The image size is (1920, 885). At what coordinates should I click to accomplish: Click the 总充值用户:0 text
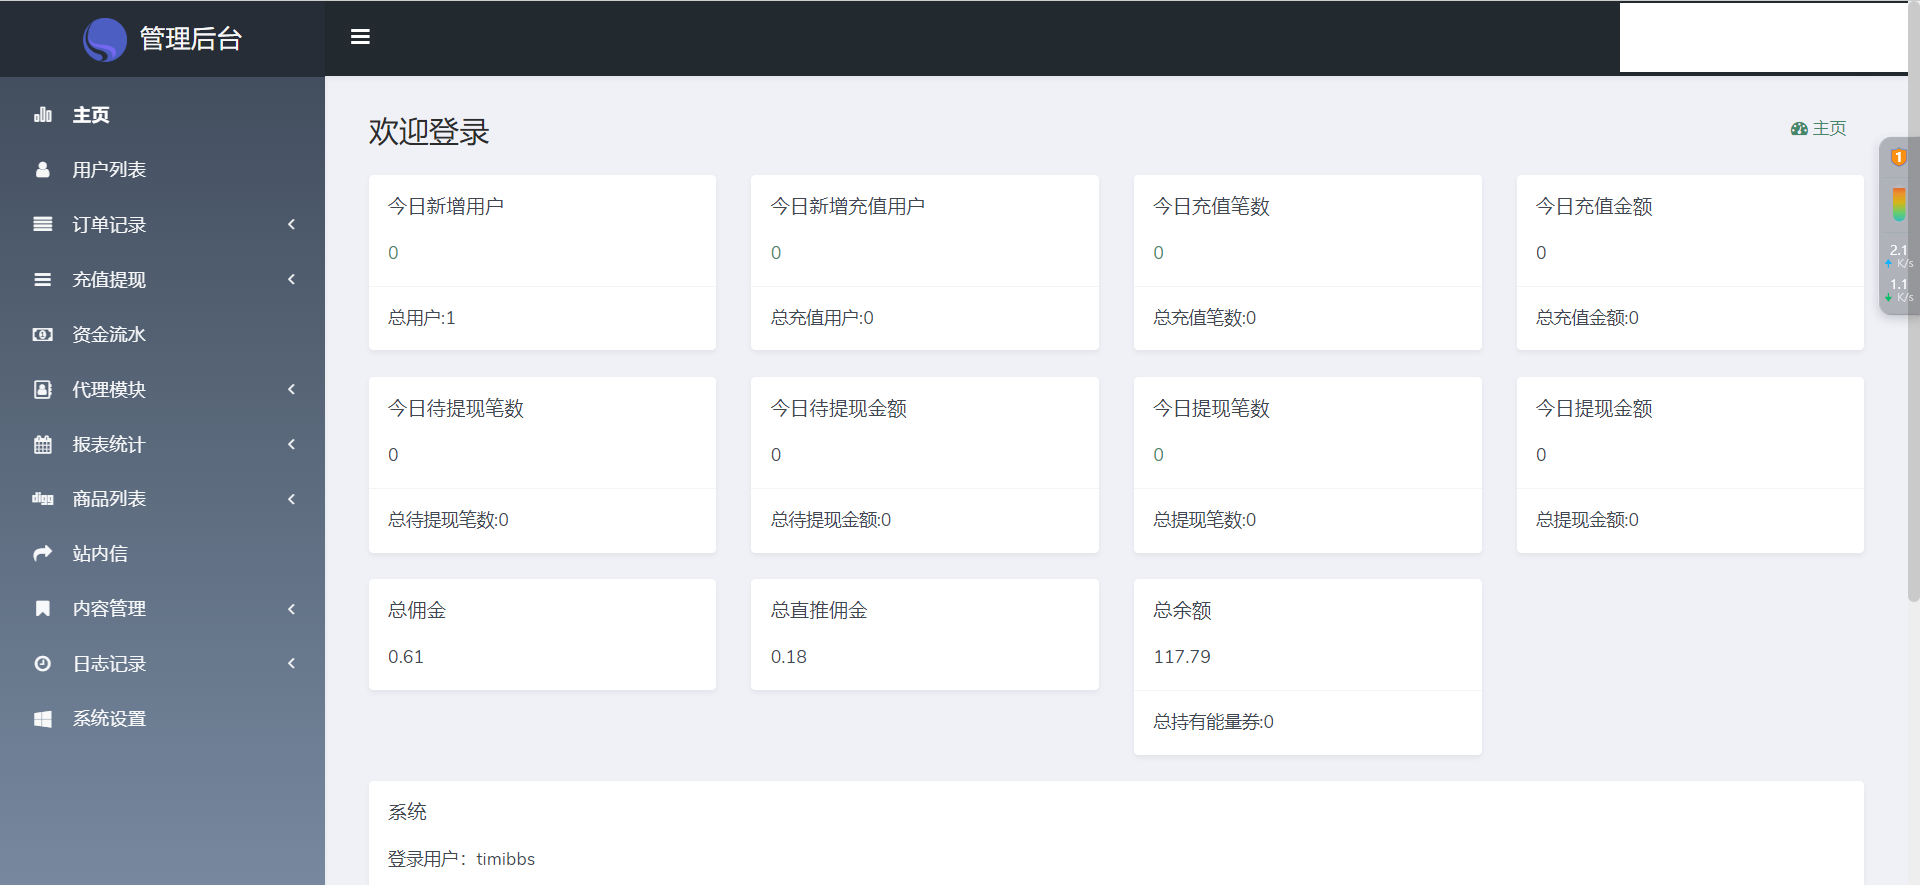pyautogui.click(x=822, y=318)
